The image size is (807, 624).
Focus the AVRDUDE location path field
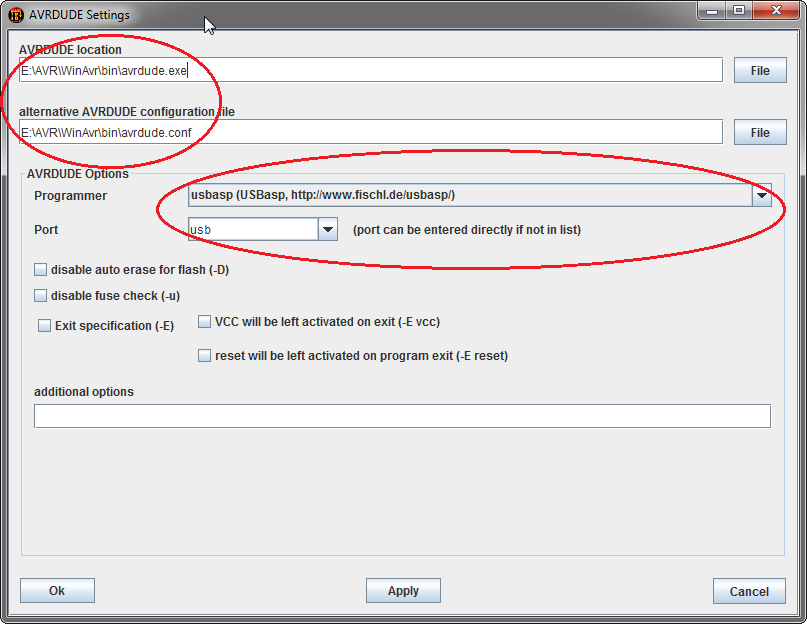point(371,70)
